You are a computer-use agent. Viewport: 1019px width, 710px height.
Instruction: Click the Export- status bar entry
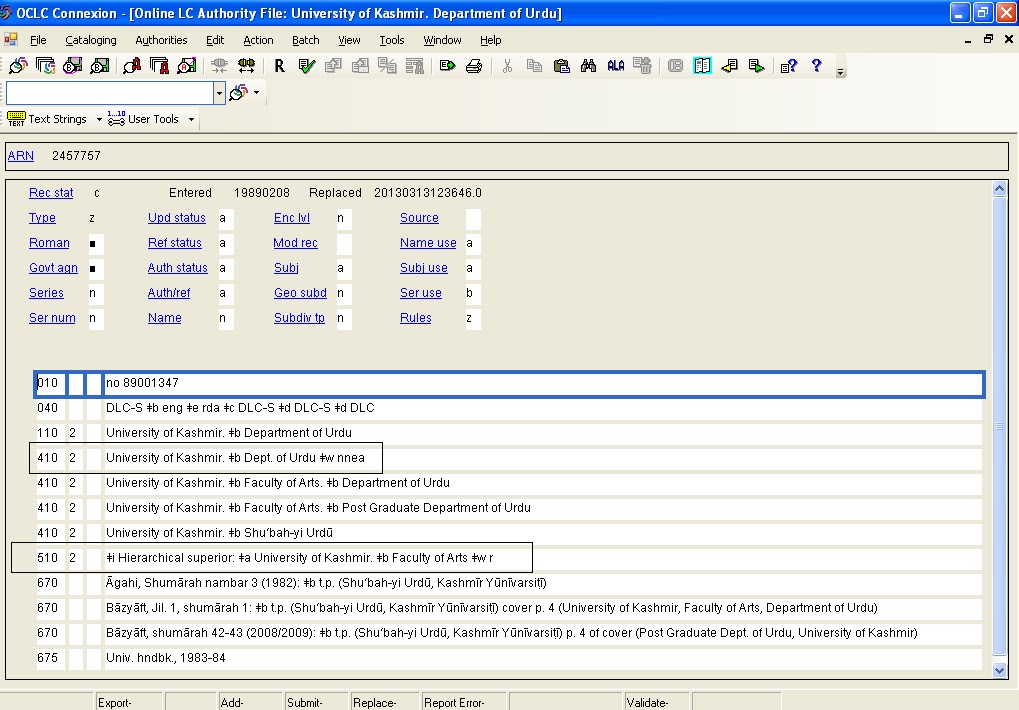pos(129,702)
